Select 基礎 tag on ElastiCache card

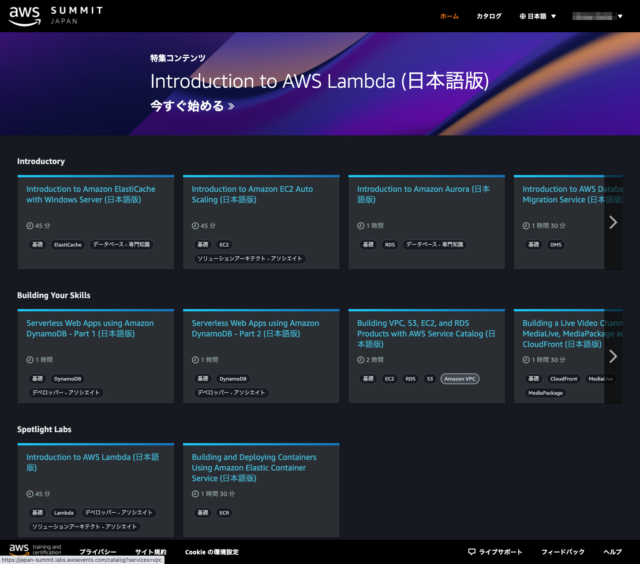coord(37,244)
